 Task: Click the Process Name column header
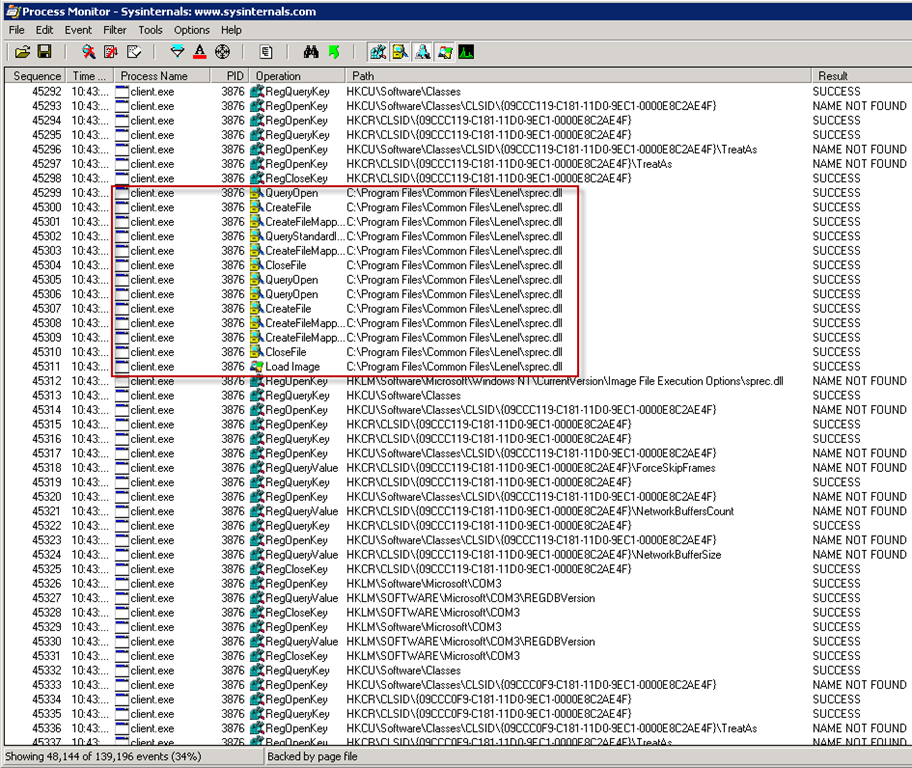pos(154,76)
